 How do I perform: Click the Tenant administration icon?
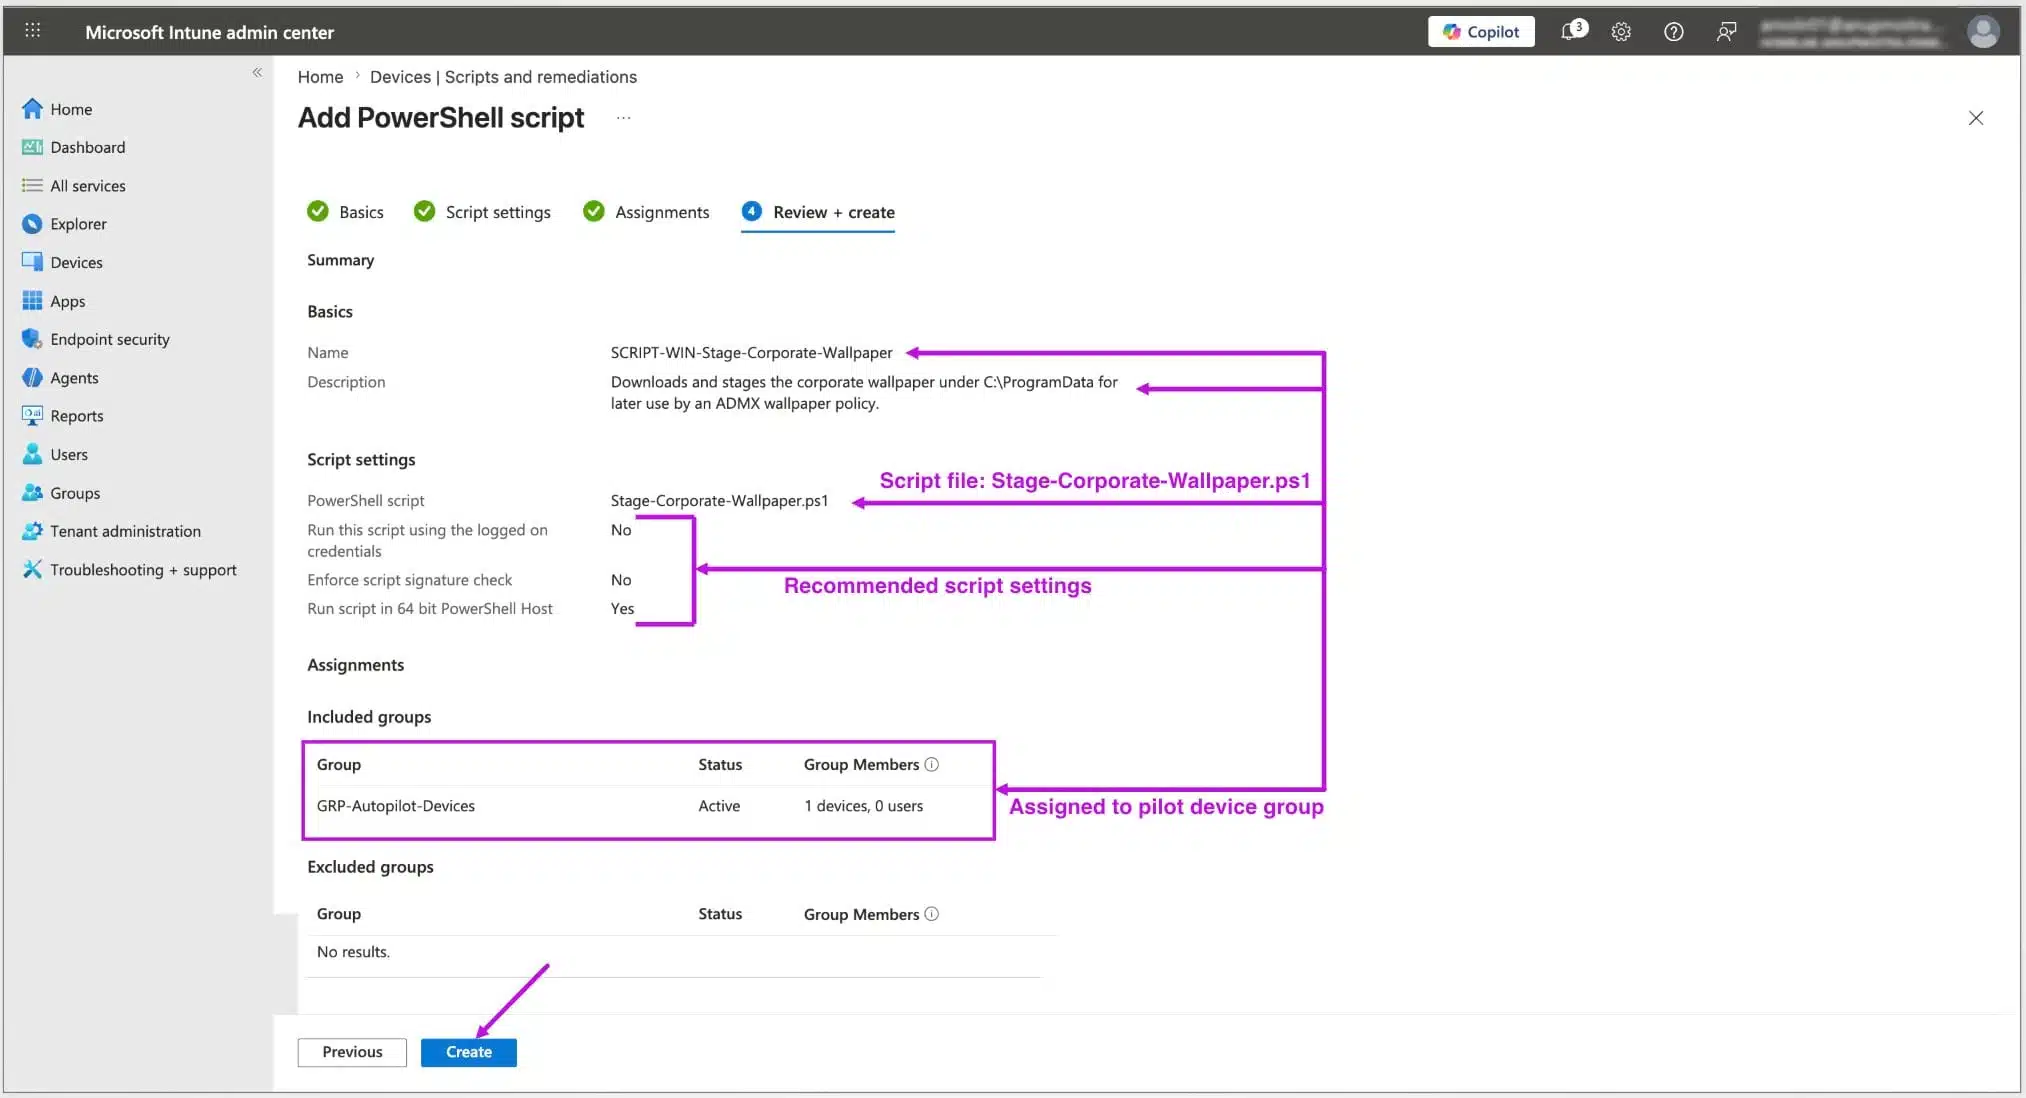(32, 531)
